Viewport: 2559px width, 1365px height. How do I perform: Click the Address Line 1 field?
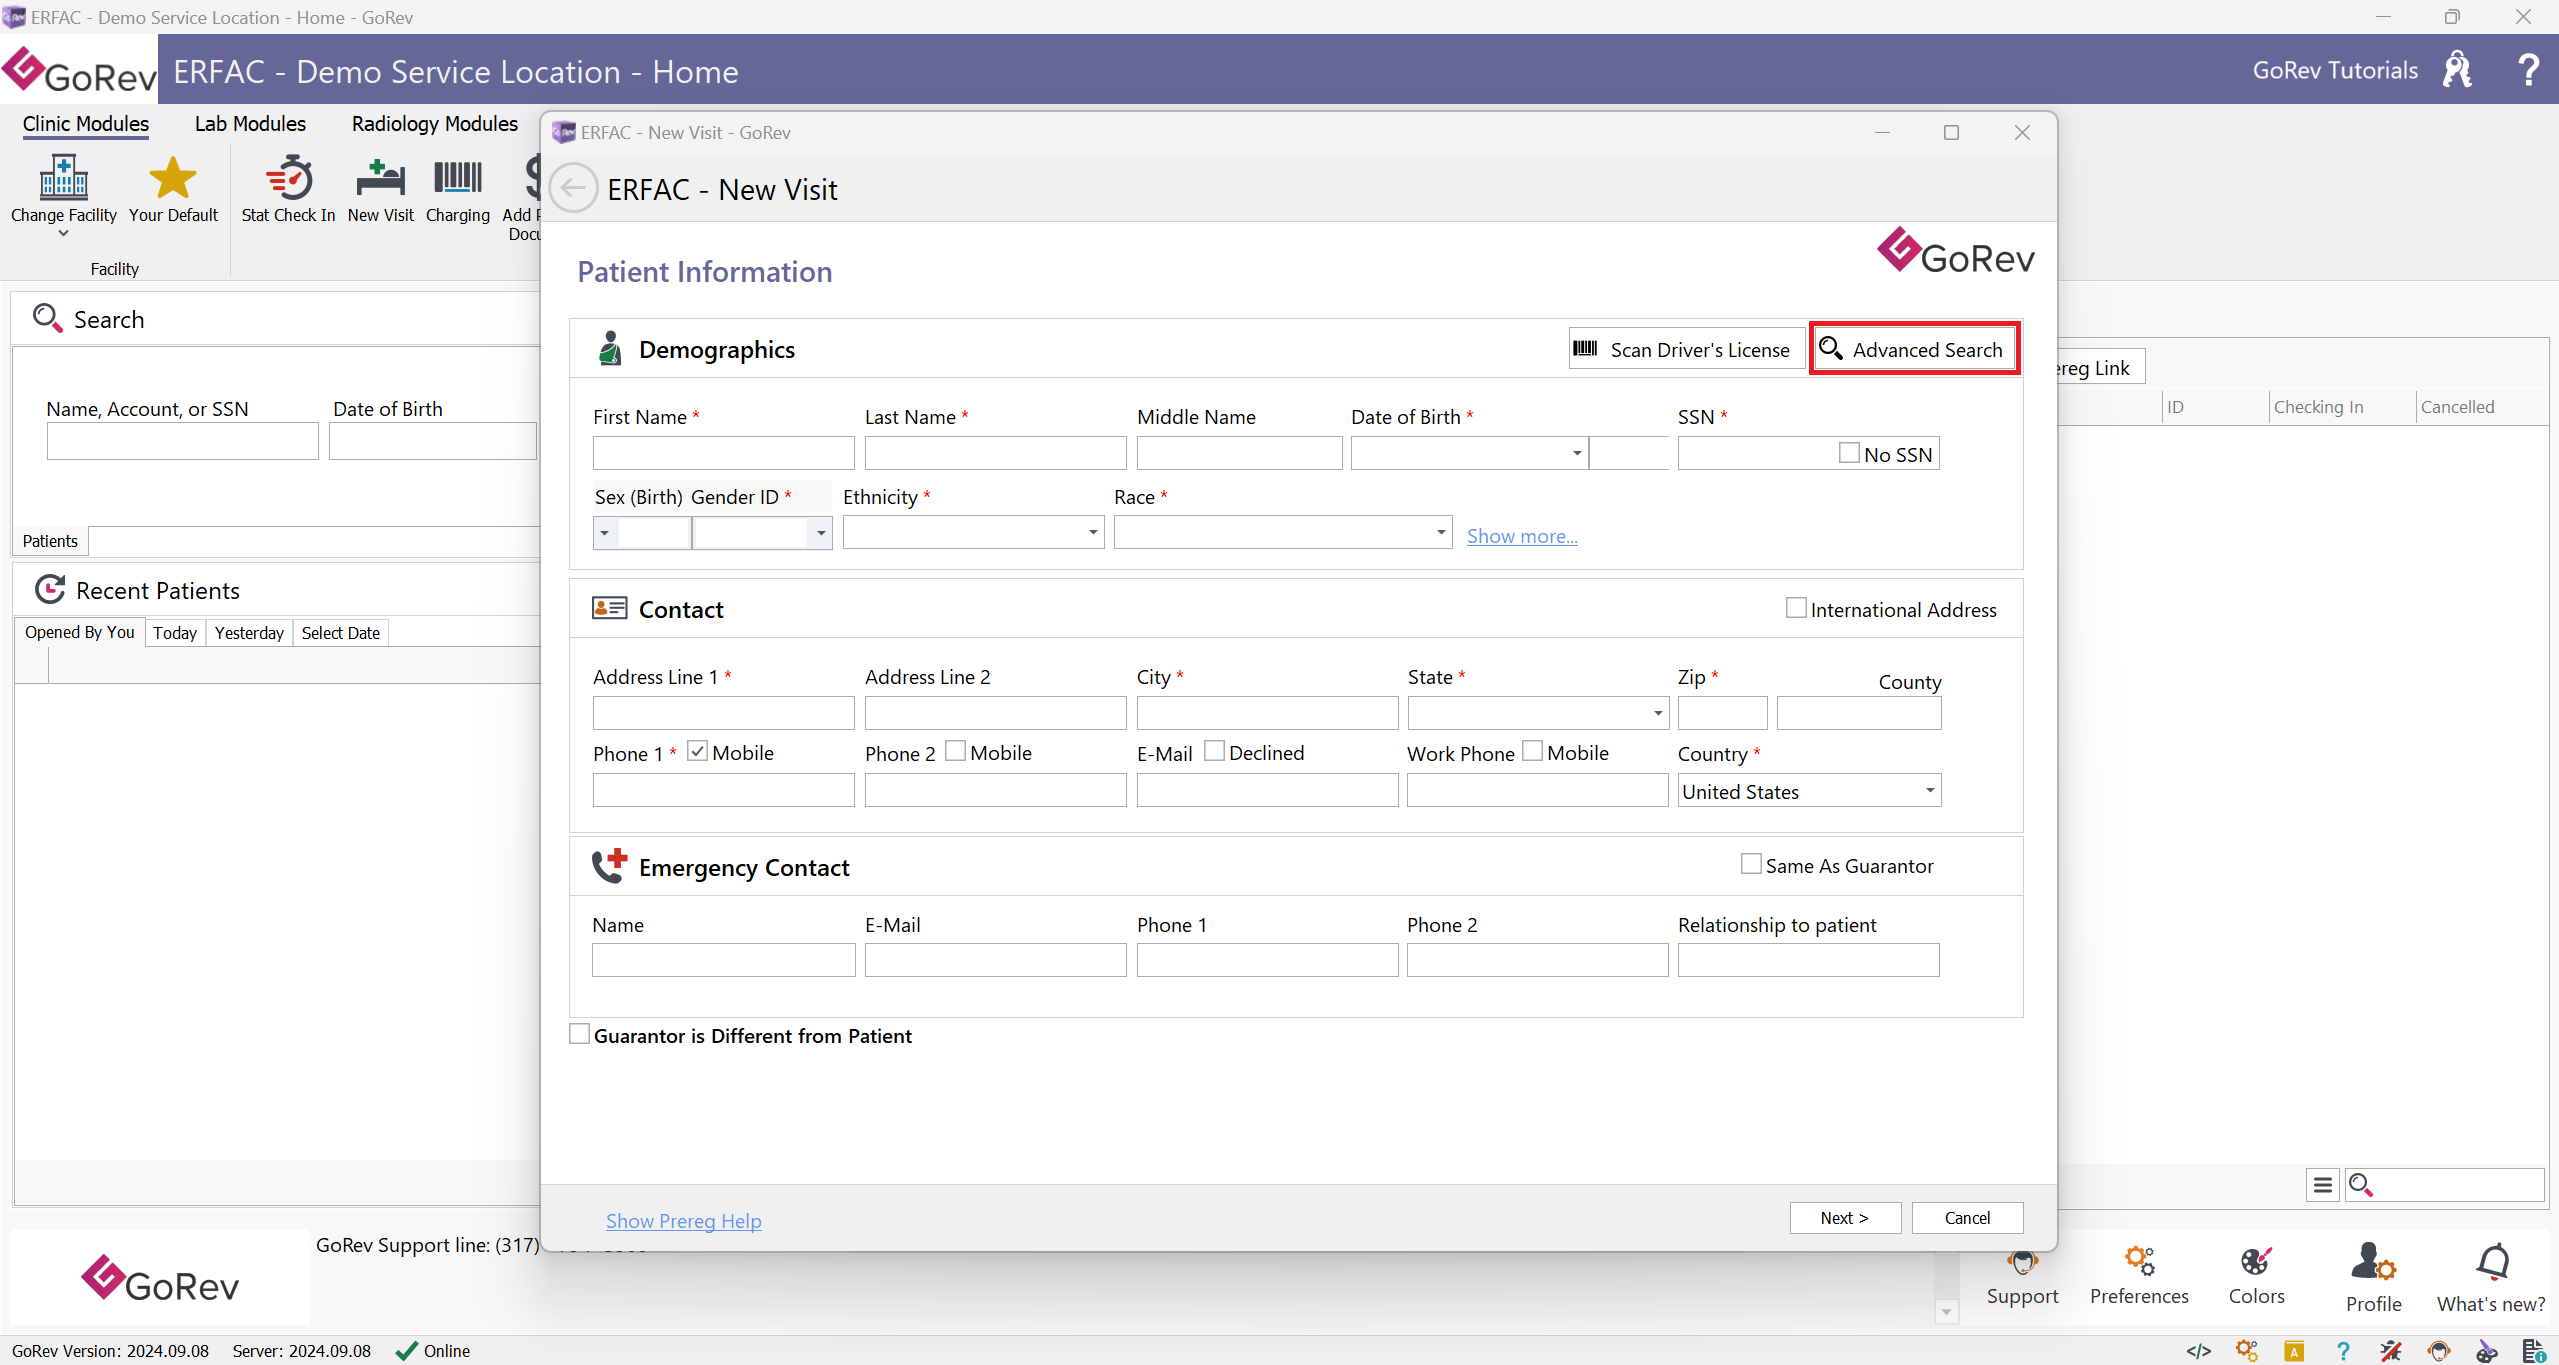(x=724, y=713)
